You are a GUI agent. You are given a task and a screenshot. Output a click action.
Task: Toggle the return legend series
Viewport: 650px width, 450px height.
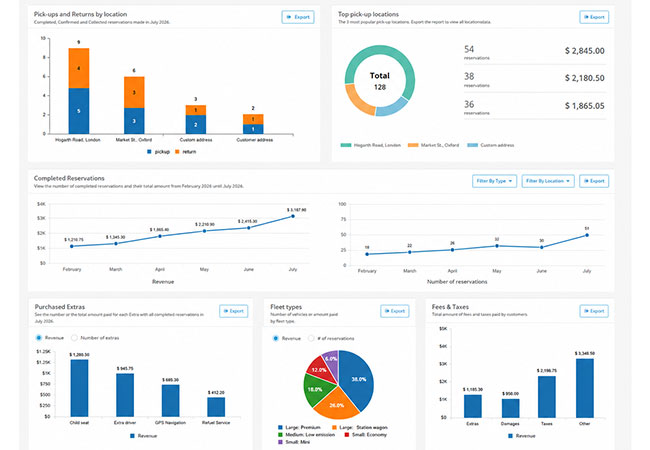[x=185, y=152]
